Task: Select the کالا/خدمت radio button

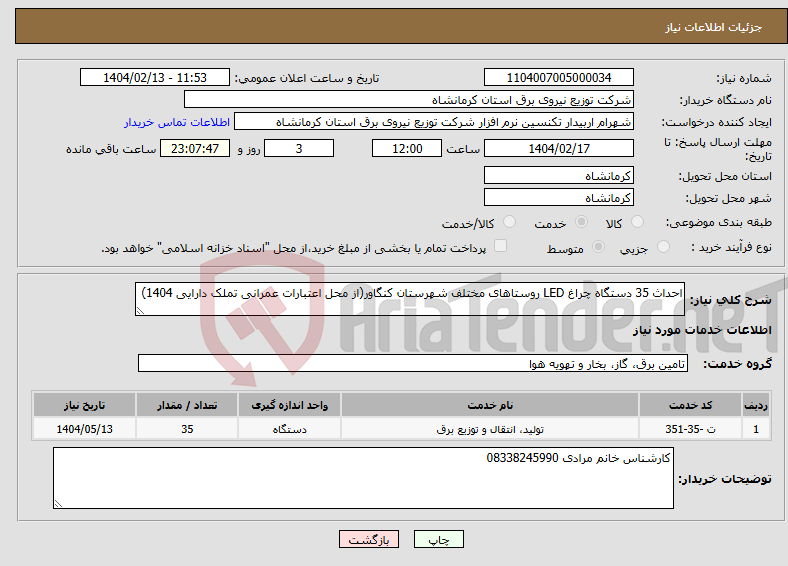Action: [x=509, y=222]
